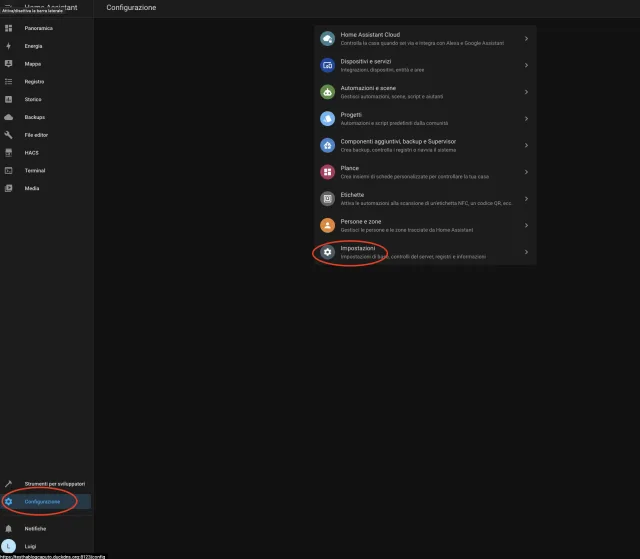Click the Automazioni e scene robot icon
The width and height of the screenshot is (640, 559).
[x=327, y=92]
